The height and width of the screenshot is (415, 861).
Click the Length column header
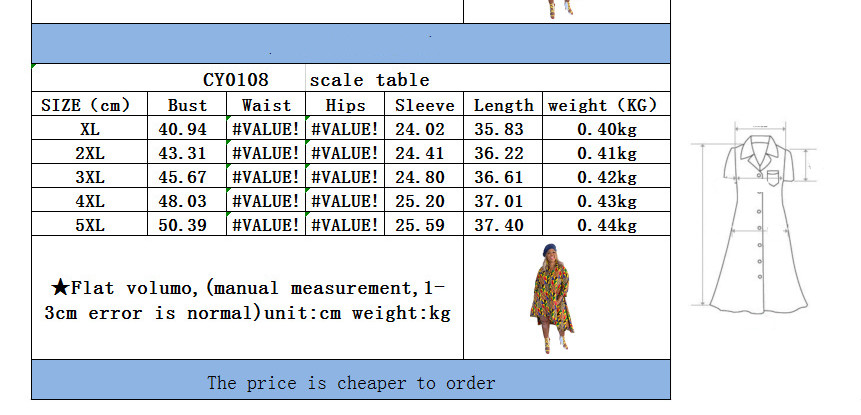pyautogui.click(x=503, y=105)
